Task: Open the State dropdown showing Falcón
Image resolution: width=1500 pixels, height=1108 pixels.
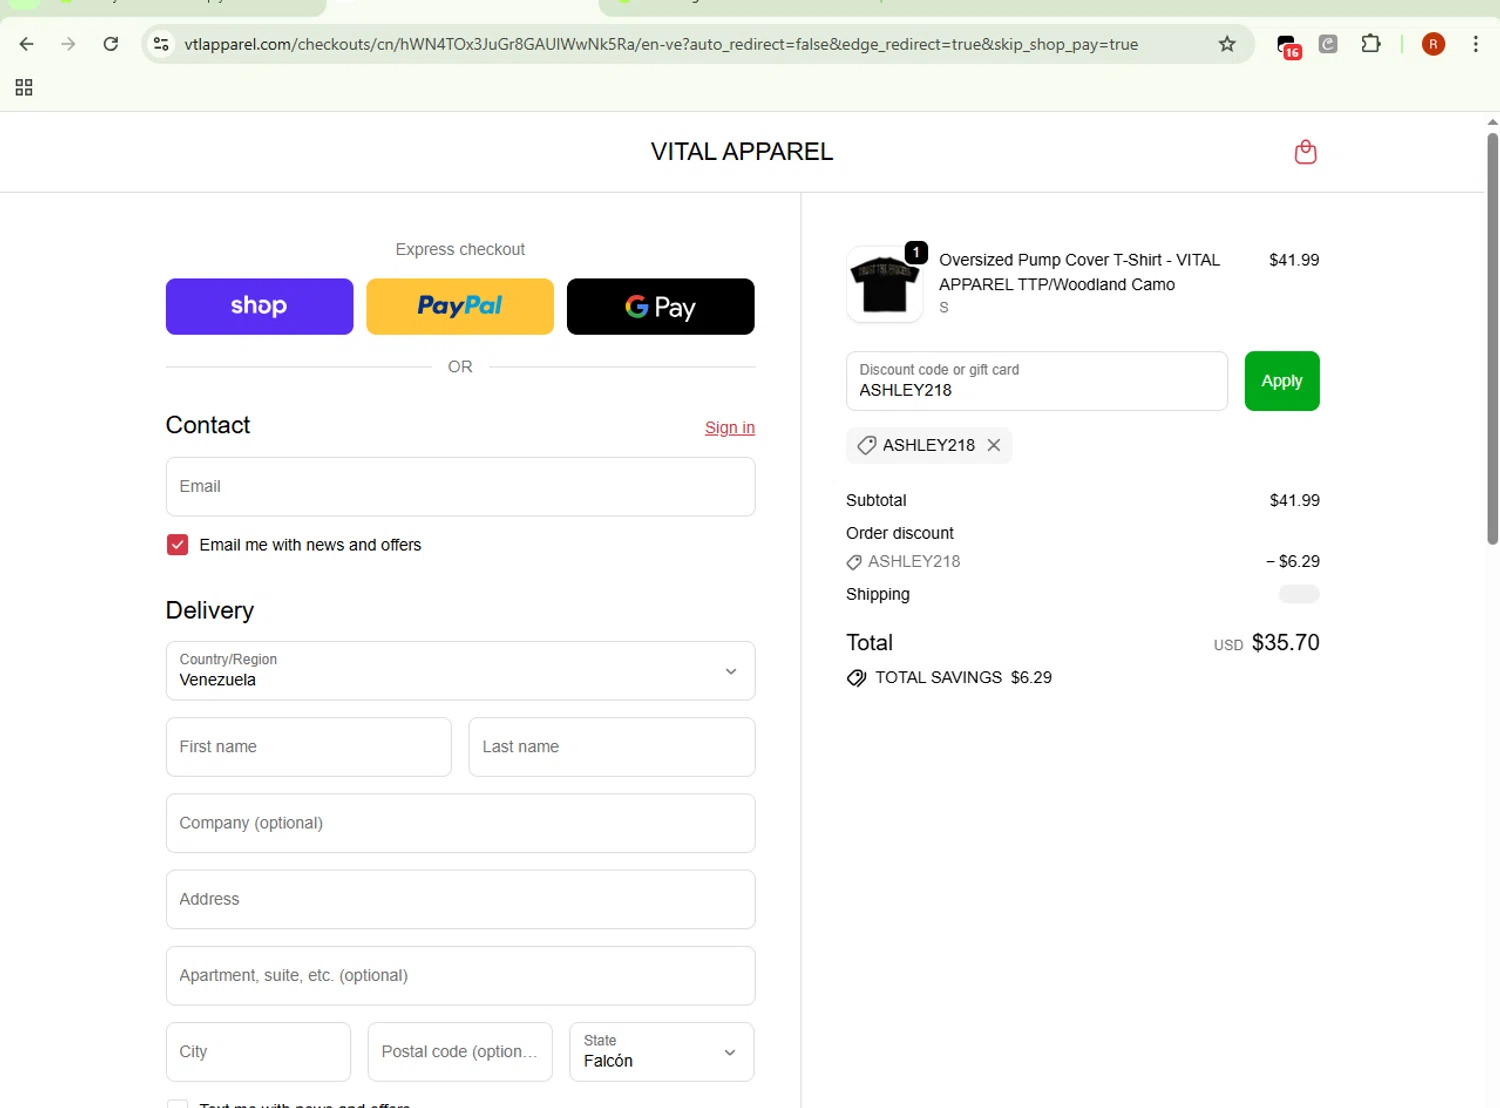Action: tap(662, 1052)
